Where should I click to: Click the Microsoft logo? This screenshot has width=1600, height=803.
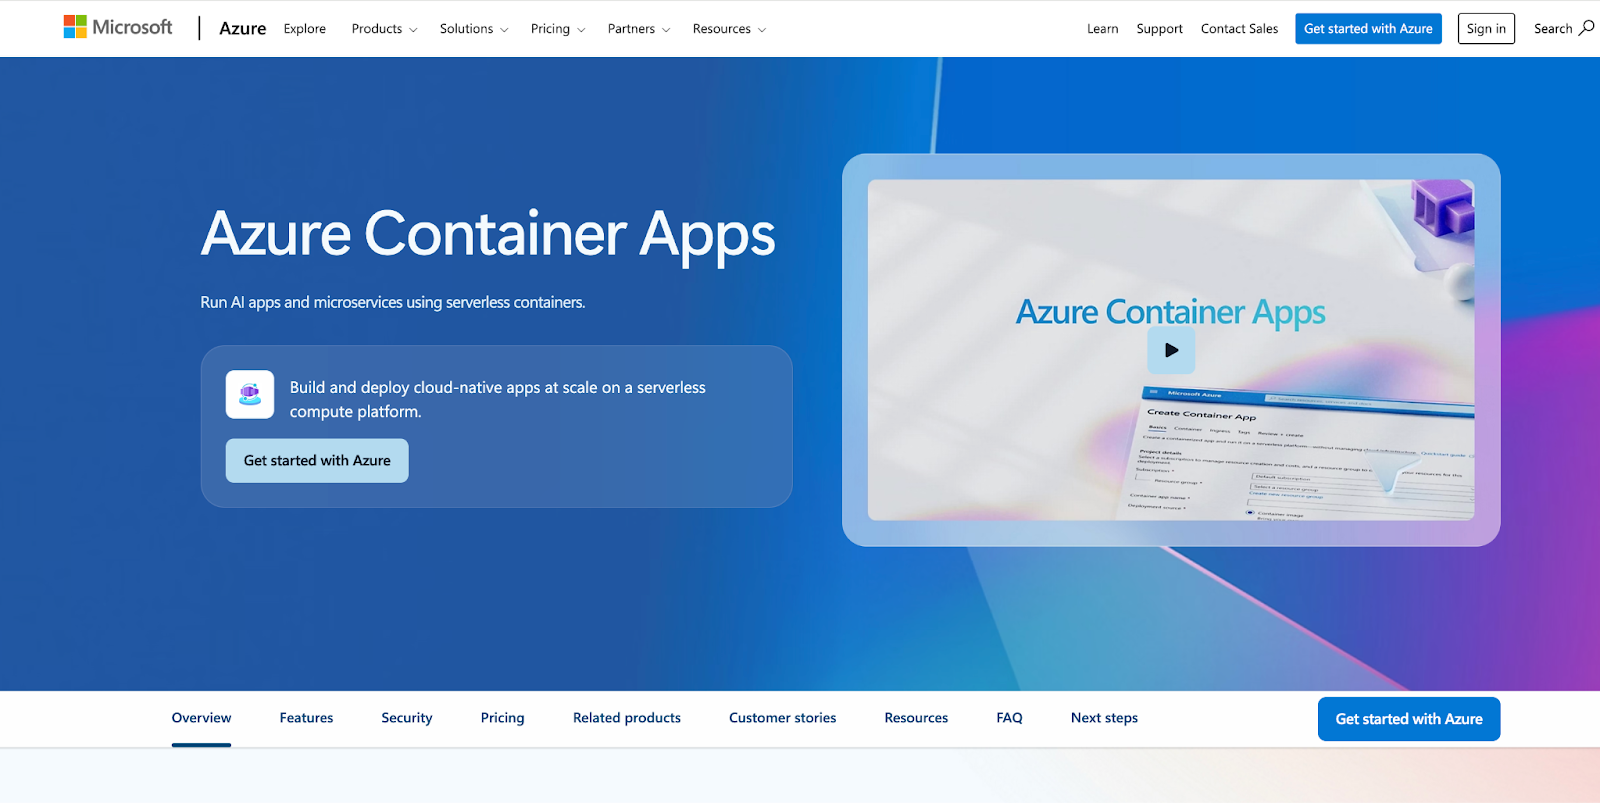[x=118, y=27]
